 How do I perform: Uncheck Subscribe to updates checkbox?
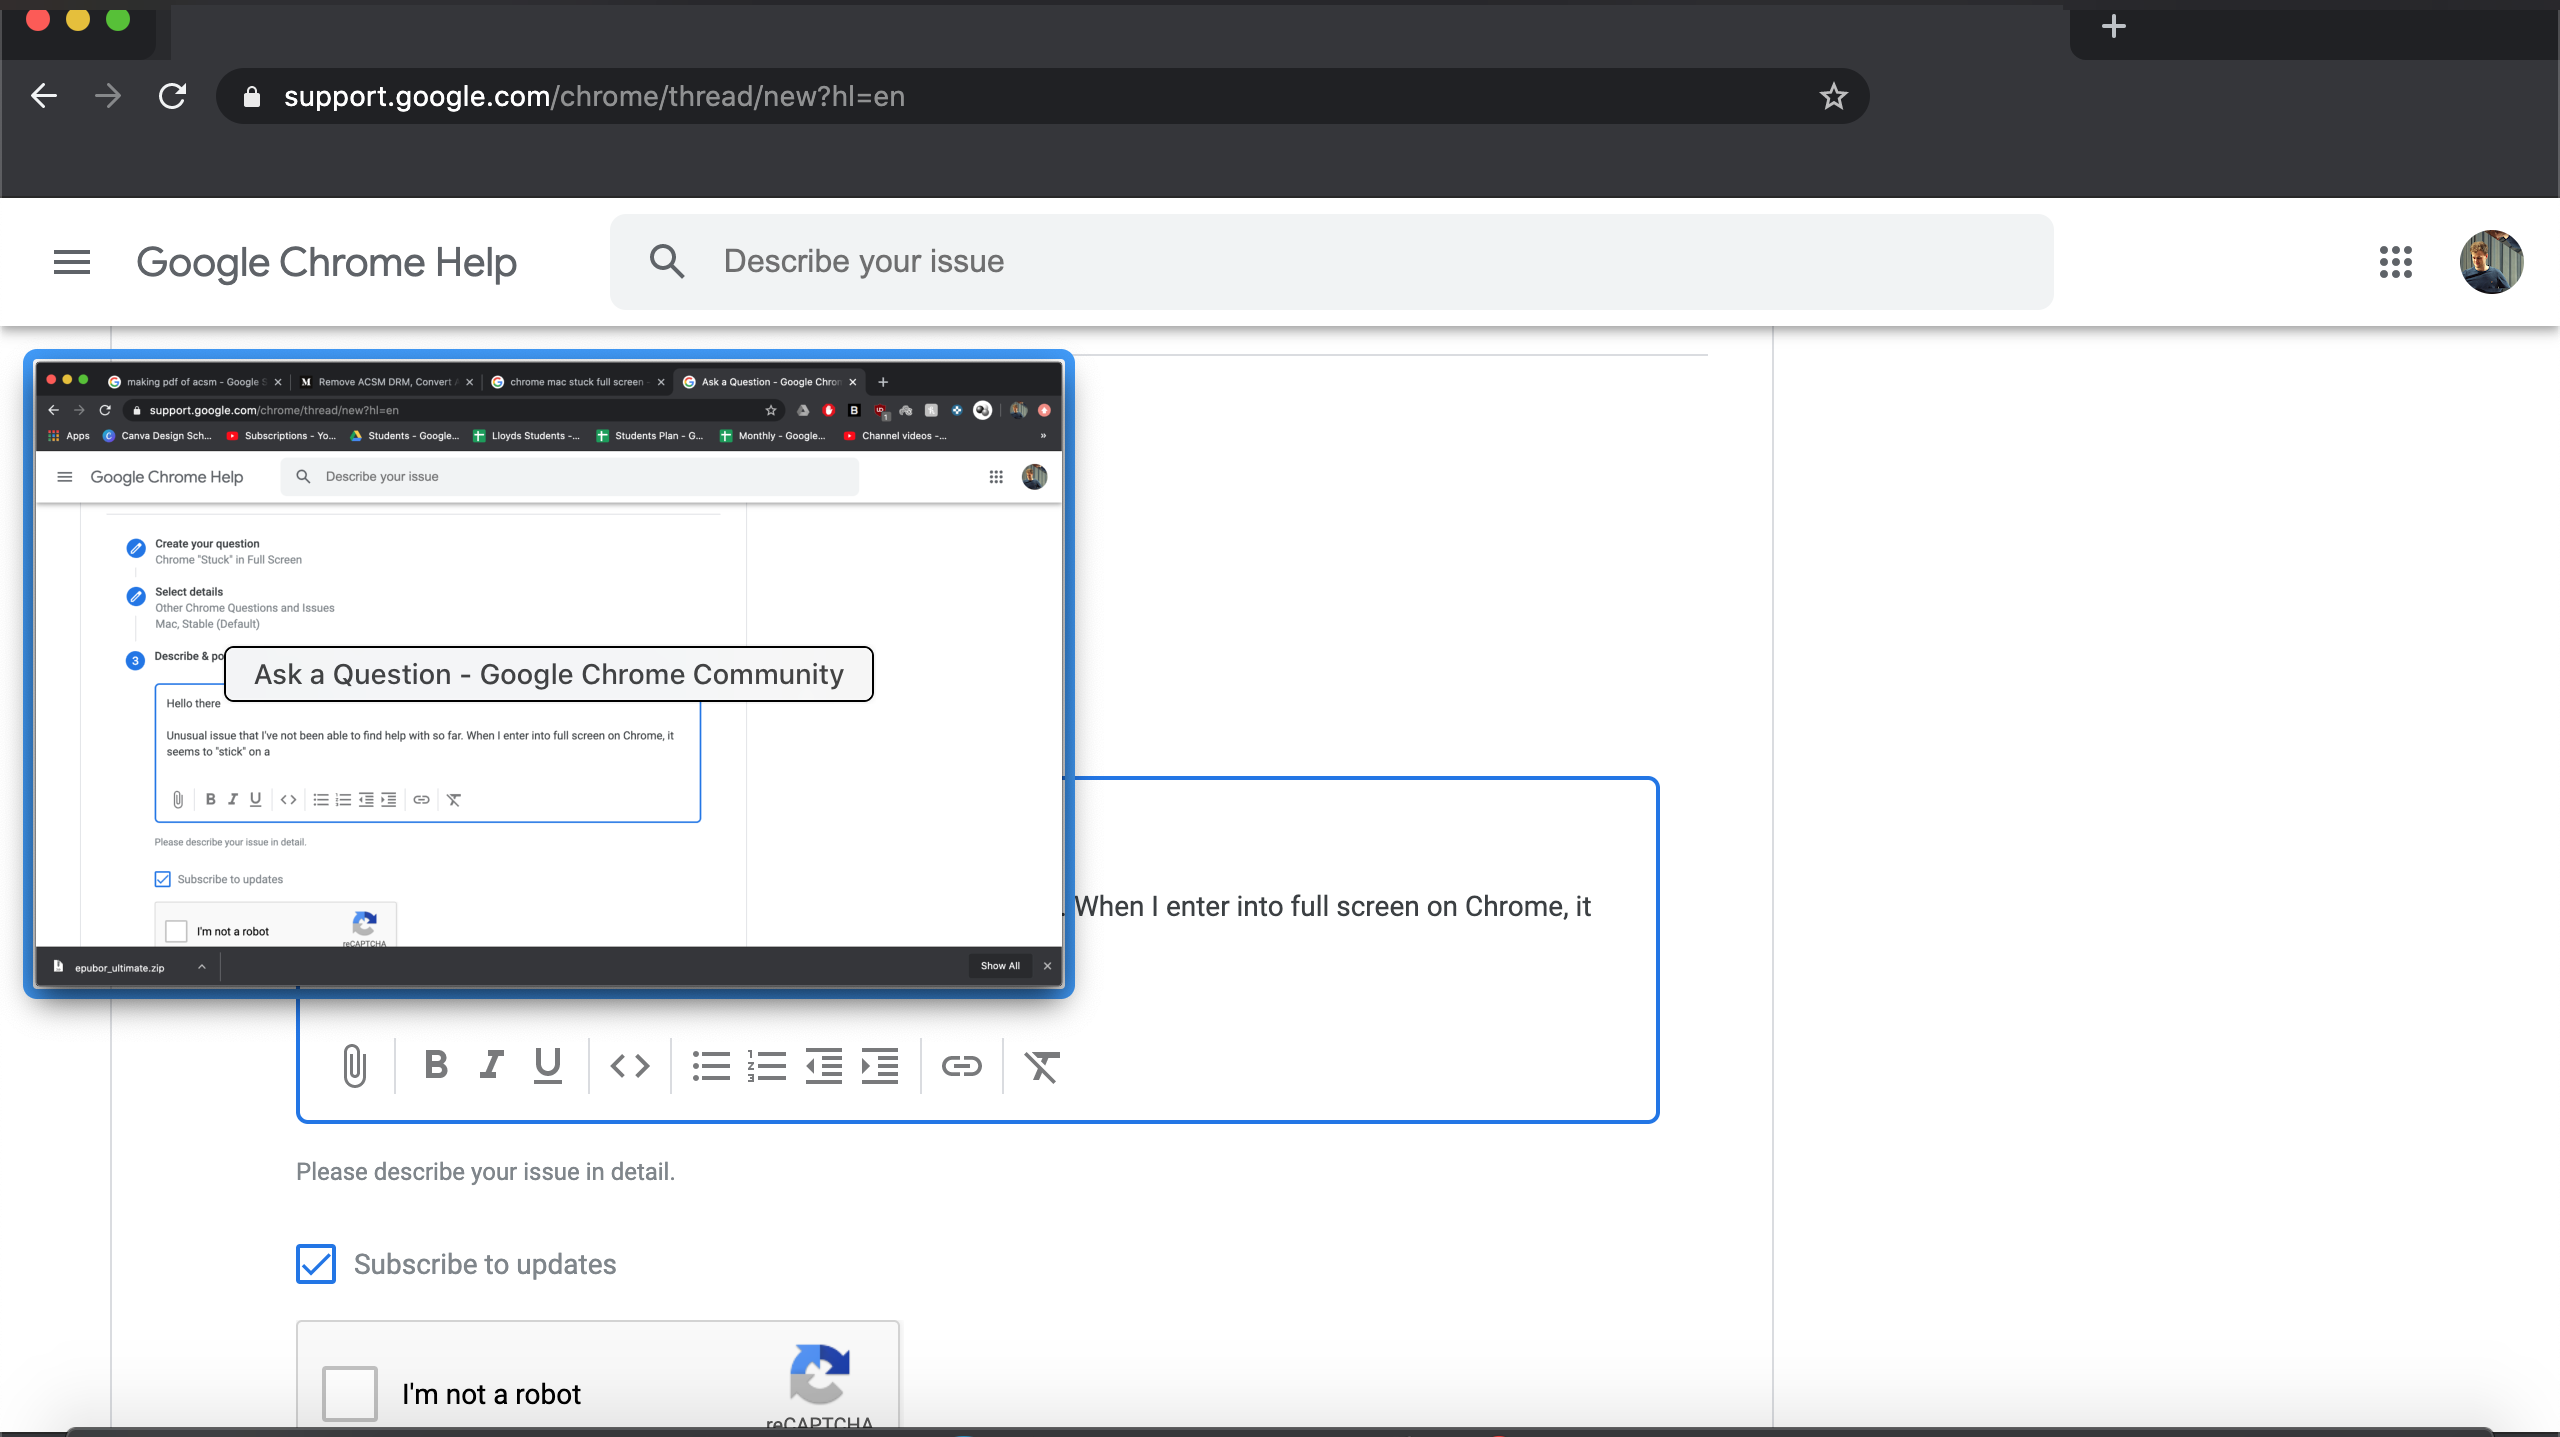click(316, 1264)
